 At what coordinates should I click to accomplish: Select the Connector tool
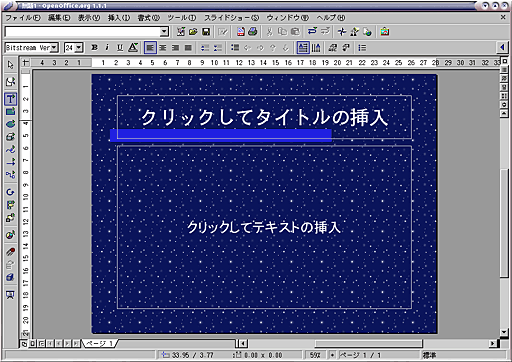10,174
